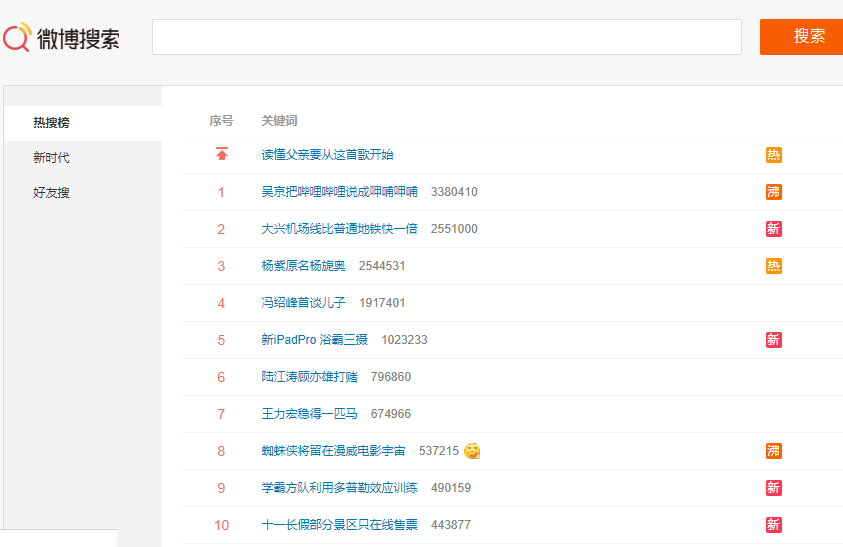Click the 沸 badge on the 吴京 row
Screen dimensions: 843x547
click(x=773, y=192)
